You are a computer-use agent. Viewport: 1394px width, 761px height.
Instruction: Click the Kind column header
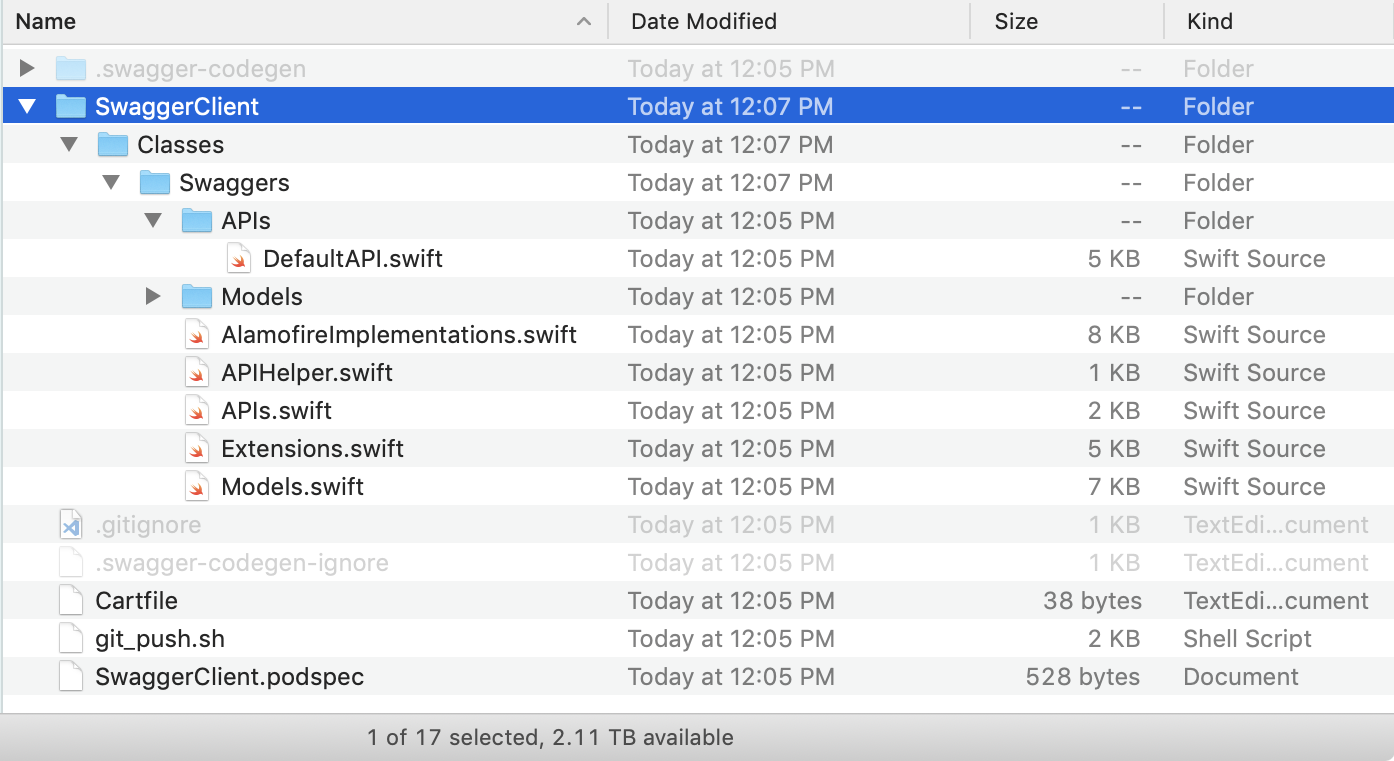pos(1209,21)
